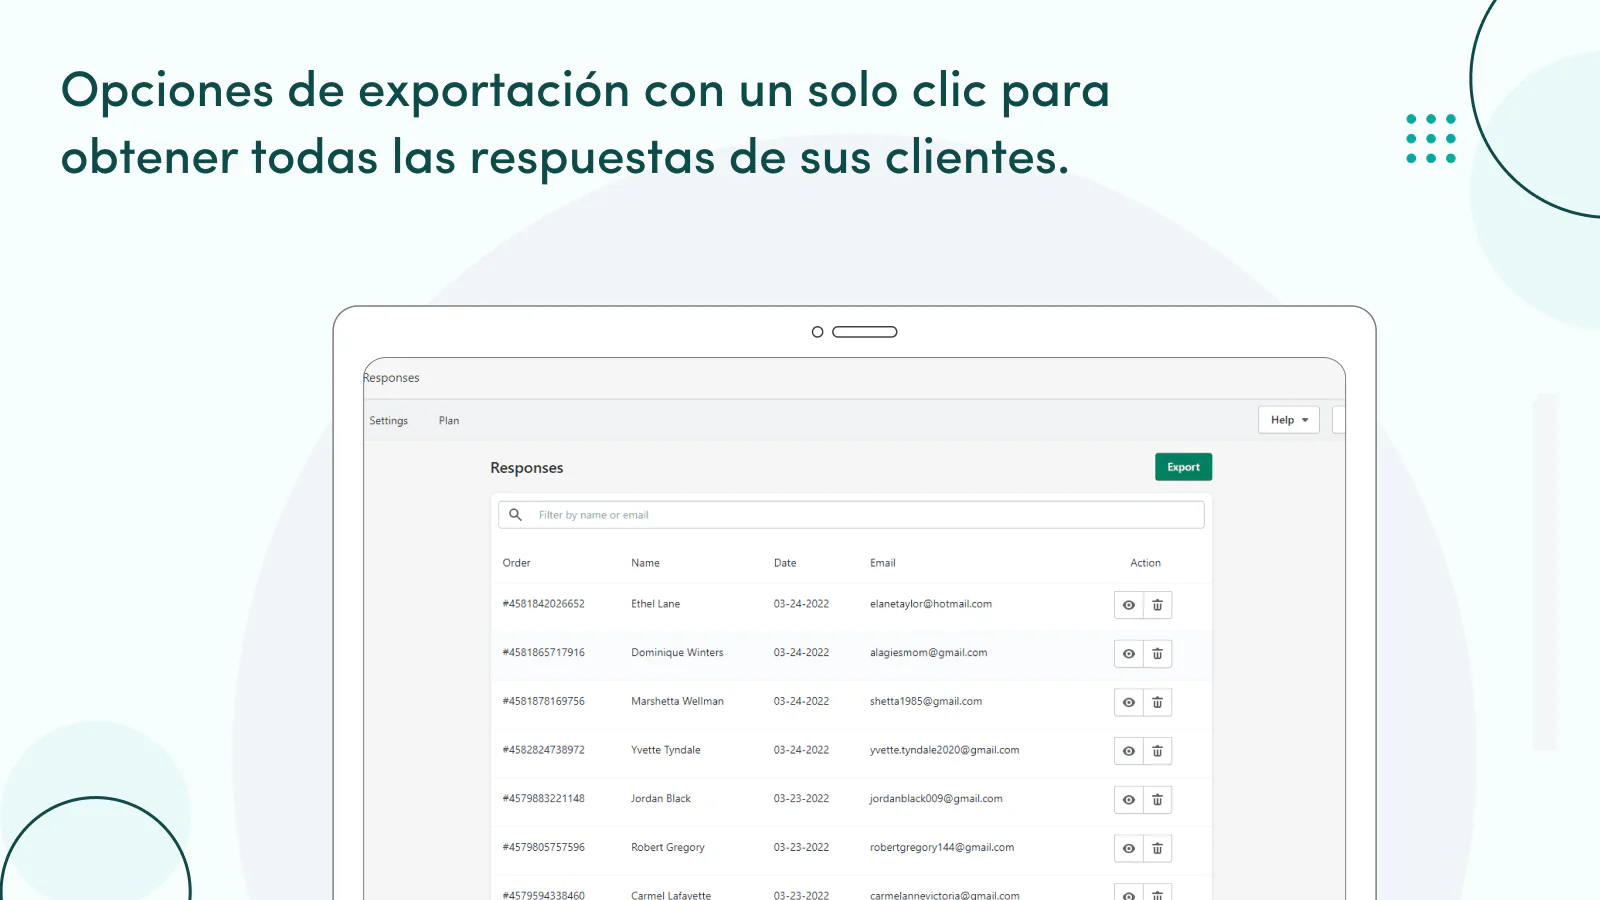
Task: Select order #4582824738972
Action: [x=543, y=750]
